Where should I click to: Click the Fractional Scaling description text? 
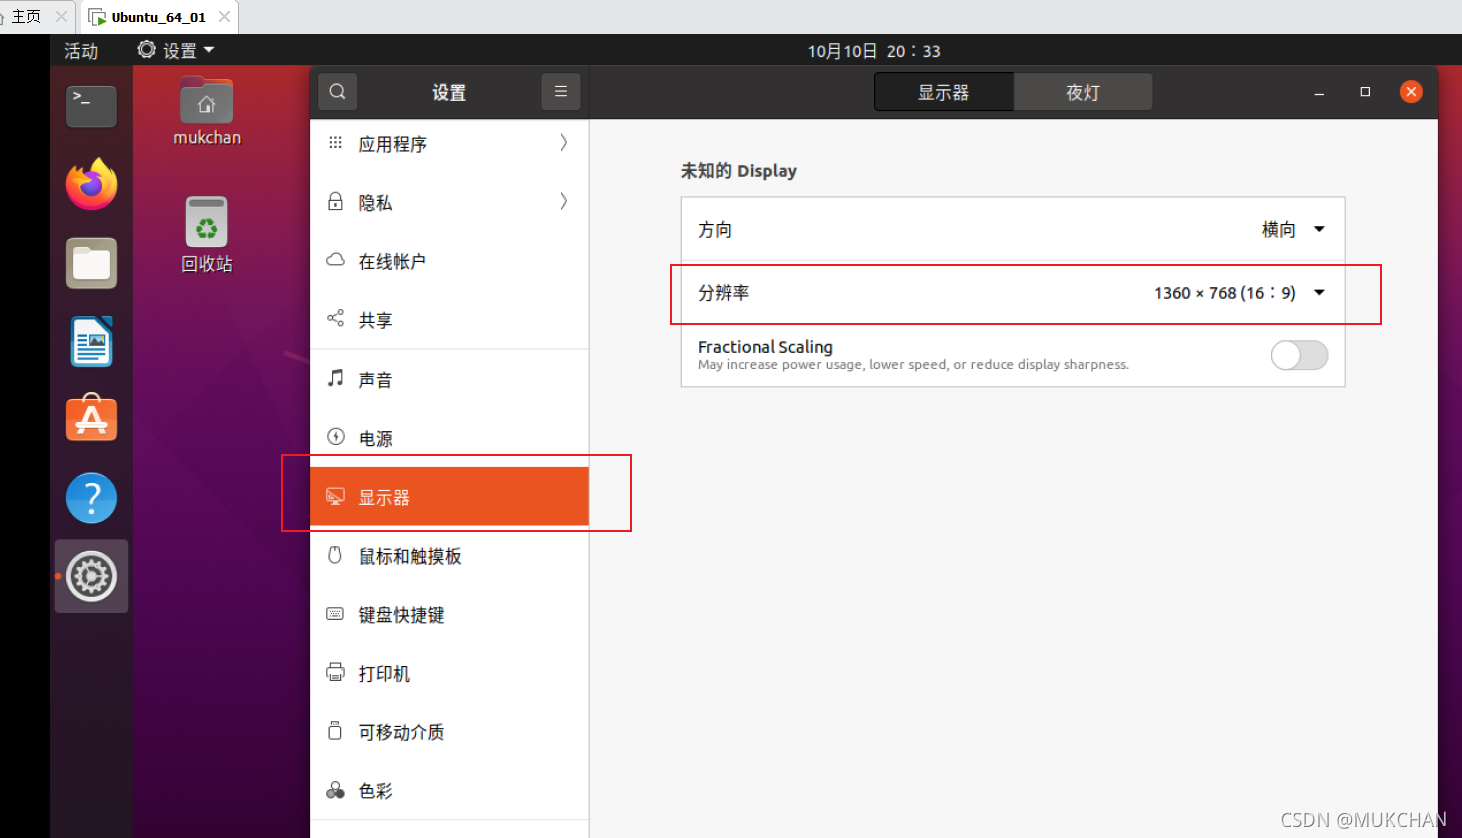click(913, 365)
